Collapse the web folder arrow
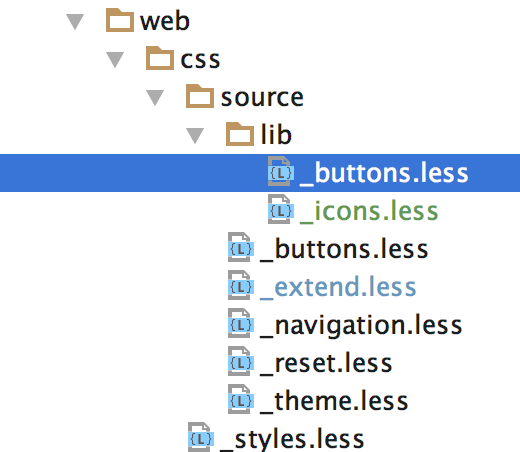Image resolution: width=520 pixels, height=452 pixels. (x=75, y=22)
